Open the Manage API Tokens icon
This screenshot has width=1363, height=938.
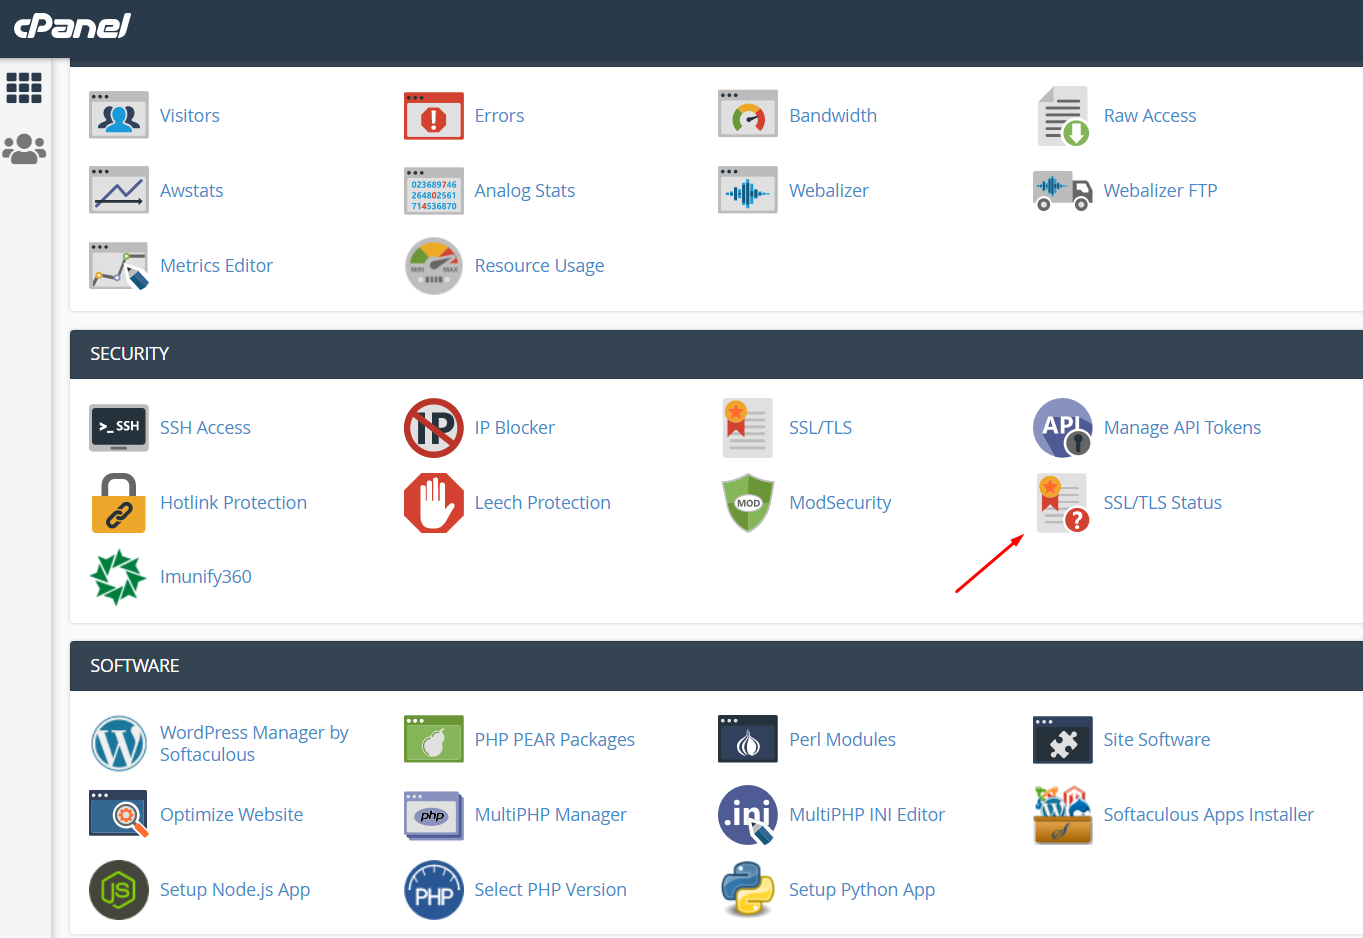[x=1062, y=428]
